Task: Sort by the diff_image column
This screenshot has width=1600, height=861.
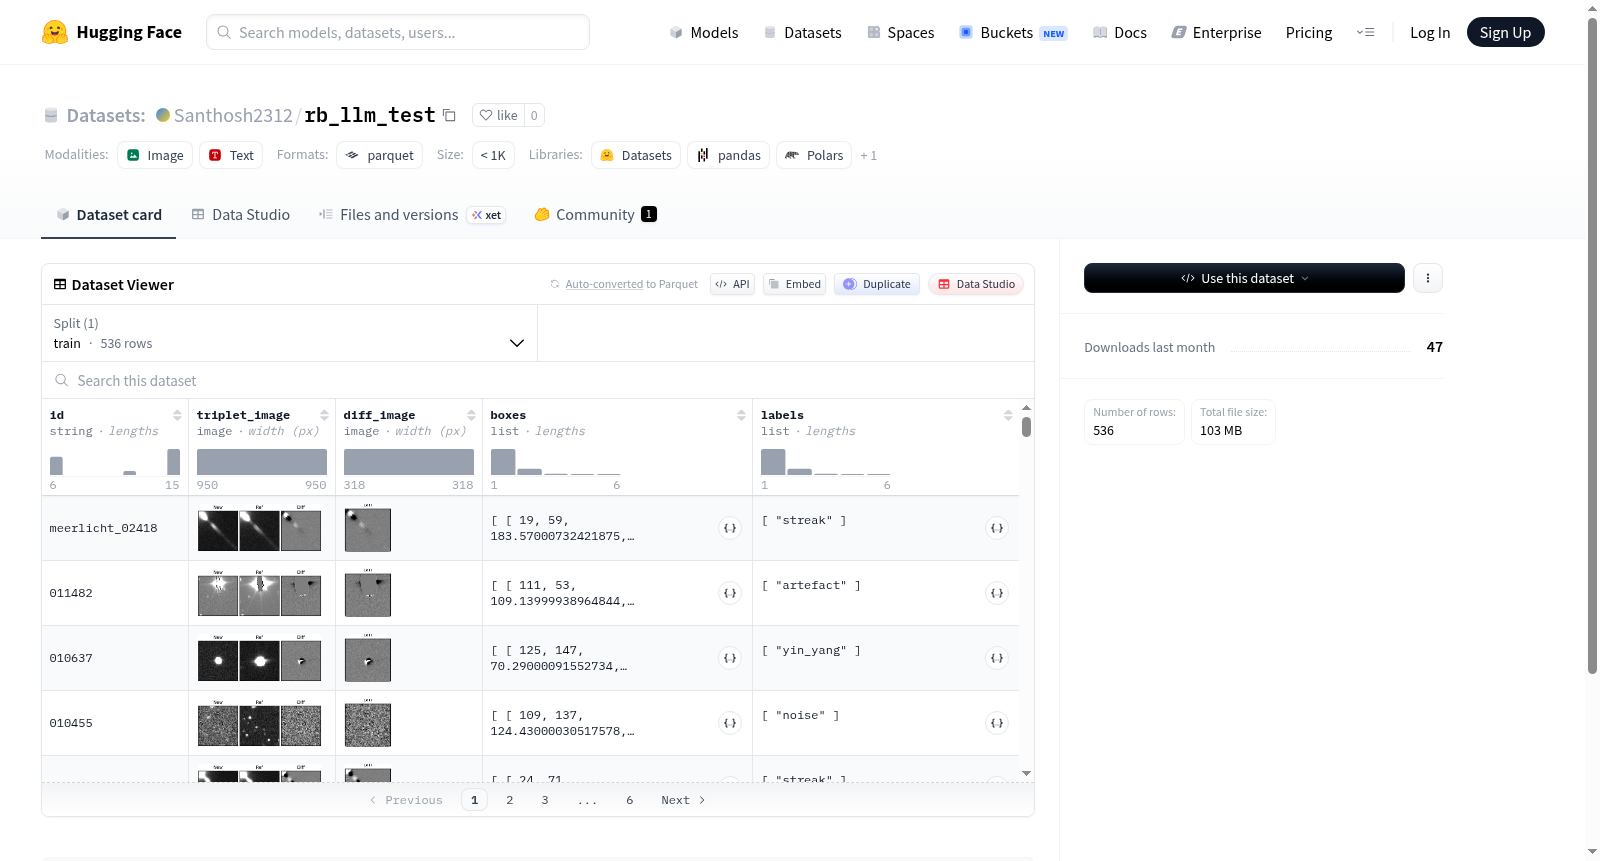Action: coord(471,415)
